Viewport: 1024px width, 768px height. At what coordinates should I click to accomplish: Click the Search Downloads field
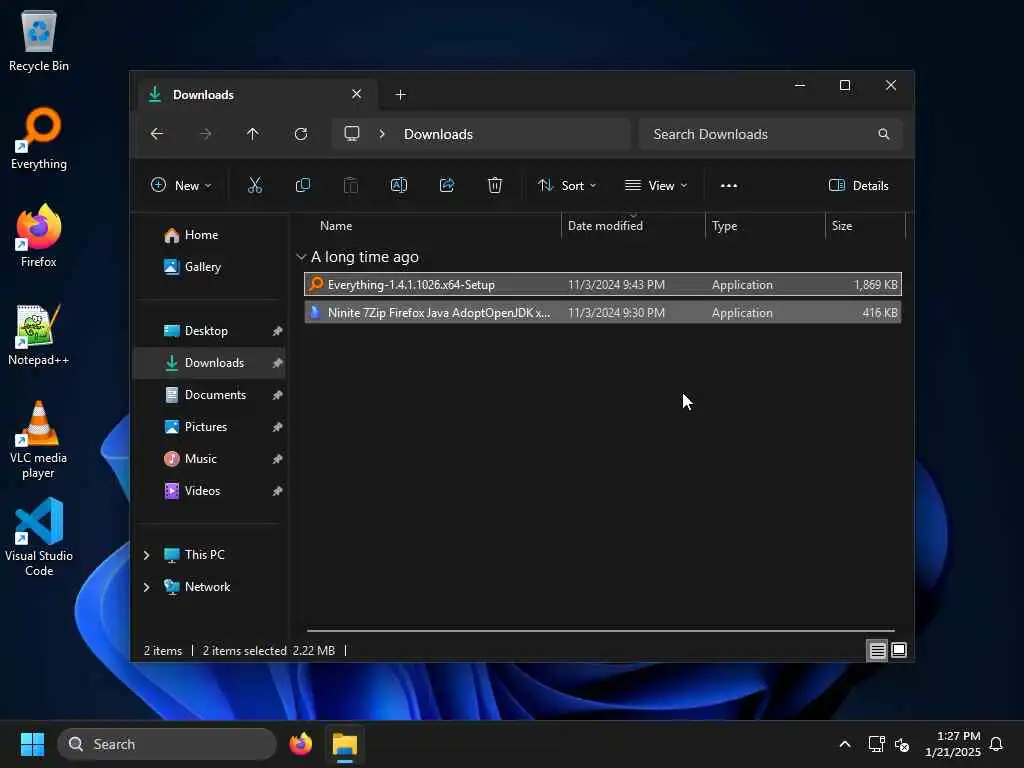[771, 134]
